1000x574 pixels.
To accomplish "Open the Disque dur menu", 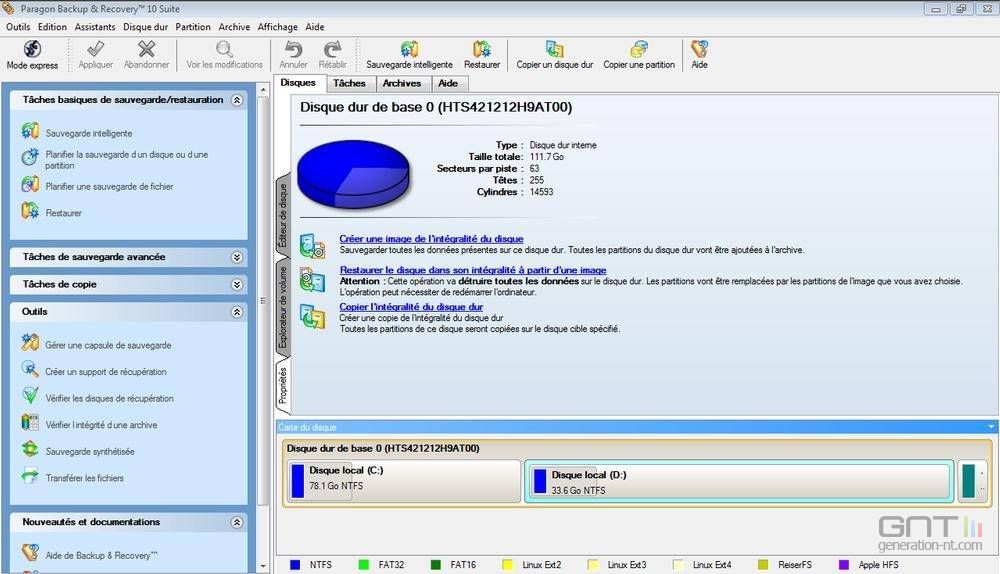I will (x=145, y=27).
